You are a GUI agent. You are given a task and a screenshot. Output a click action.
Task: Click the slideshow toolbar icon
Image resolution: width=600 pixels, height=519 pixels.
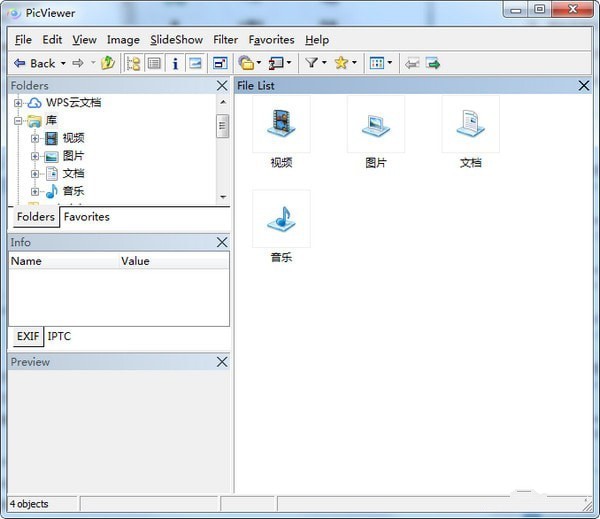(276, 63)
